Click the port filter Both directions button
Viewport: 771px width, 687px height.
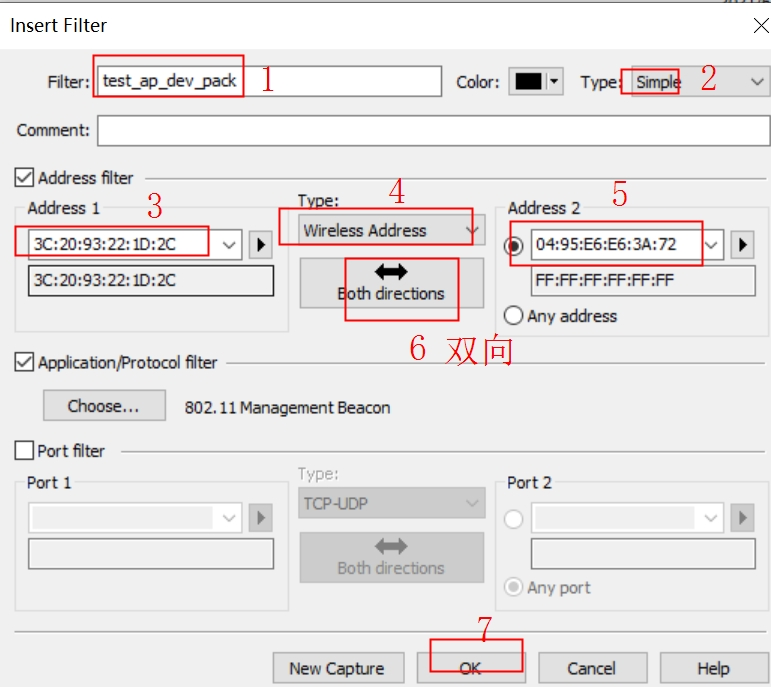click(x=391, y=557)
